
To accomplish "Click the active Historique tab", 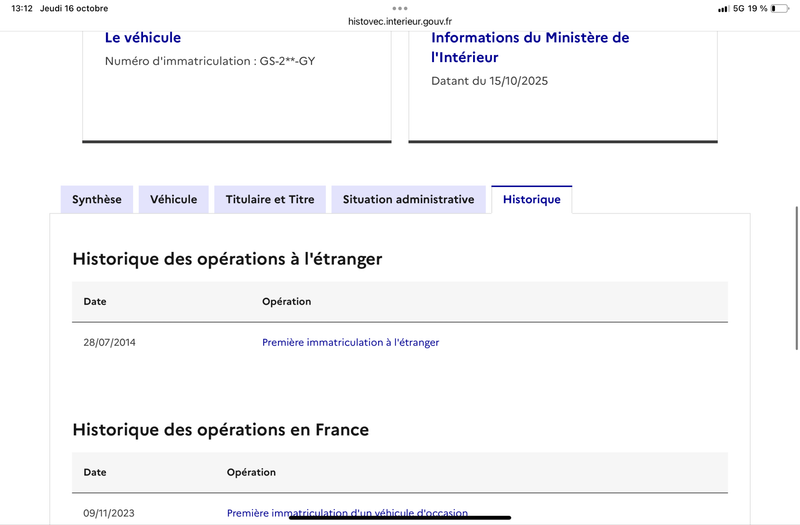I will (531, 200).
